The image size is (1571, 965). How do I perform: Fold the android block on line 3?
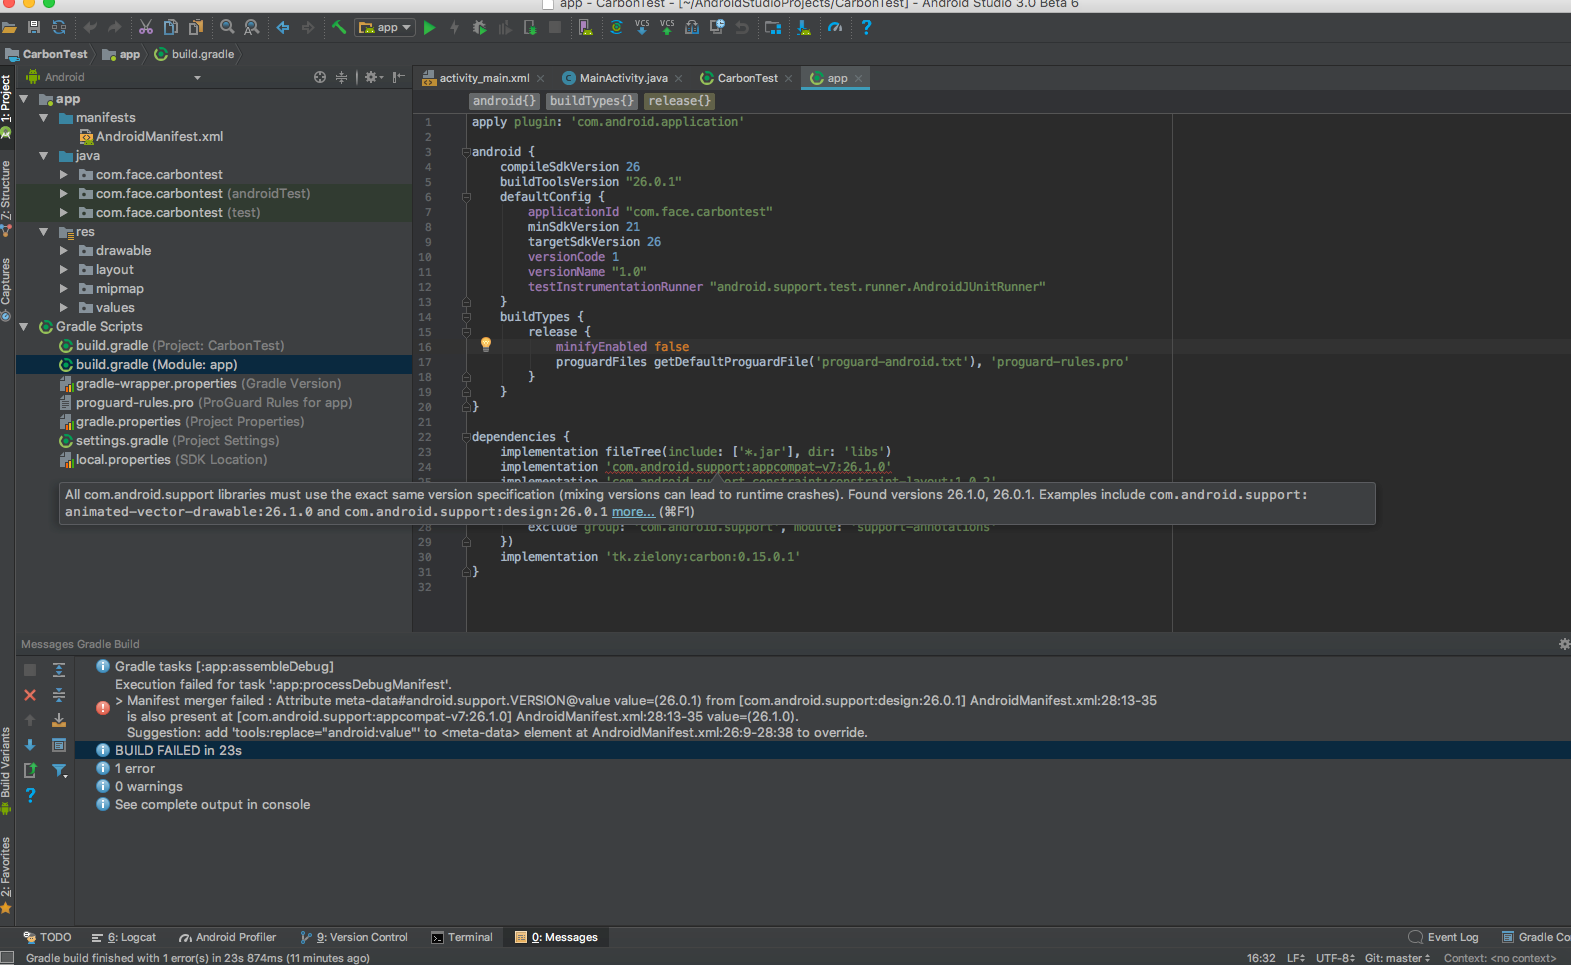click(x=466, y=152)
